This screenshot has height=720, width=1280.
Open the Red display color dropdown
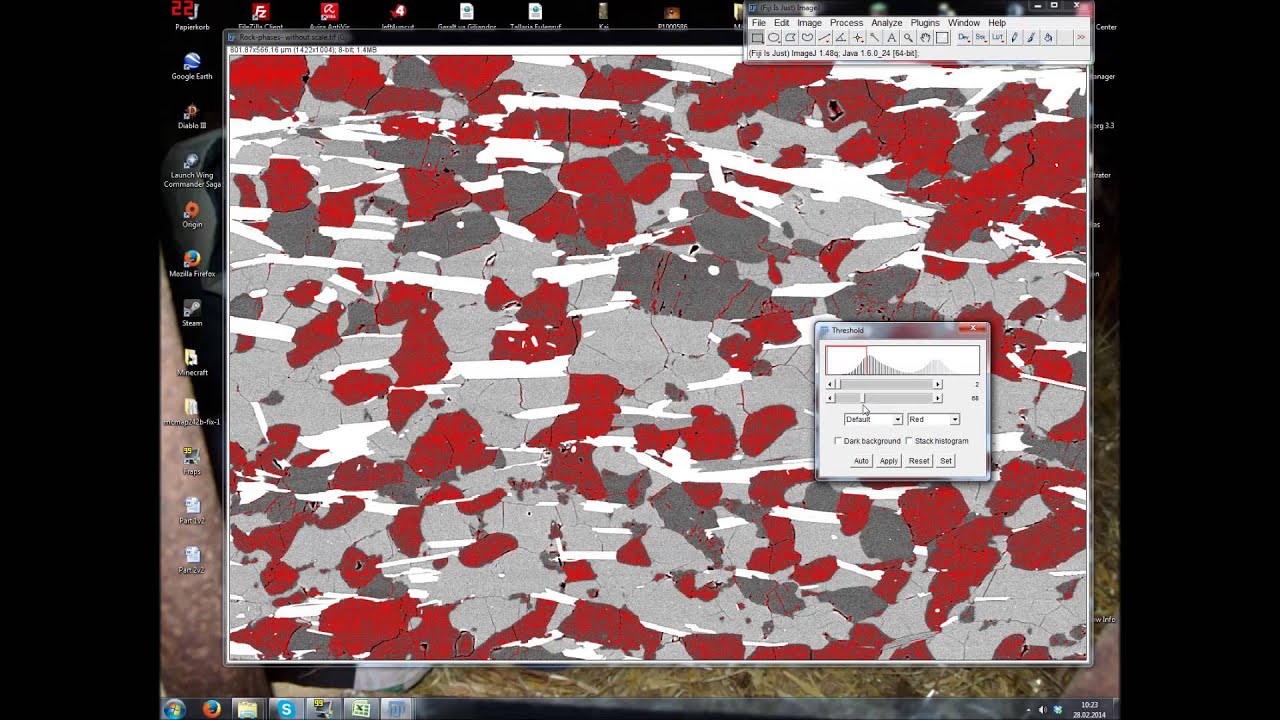point(933,419)
